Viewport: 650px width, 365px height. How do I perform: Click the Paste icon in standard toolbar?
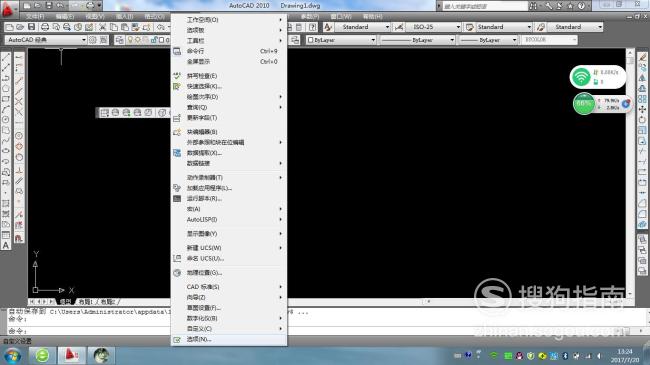124,27
